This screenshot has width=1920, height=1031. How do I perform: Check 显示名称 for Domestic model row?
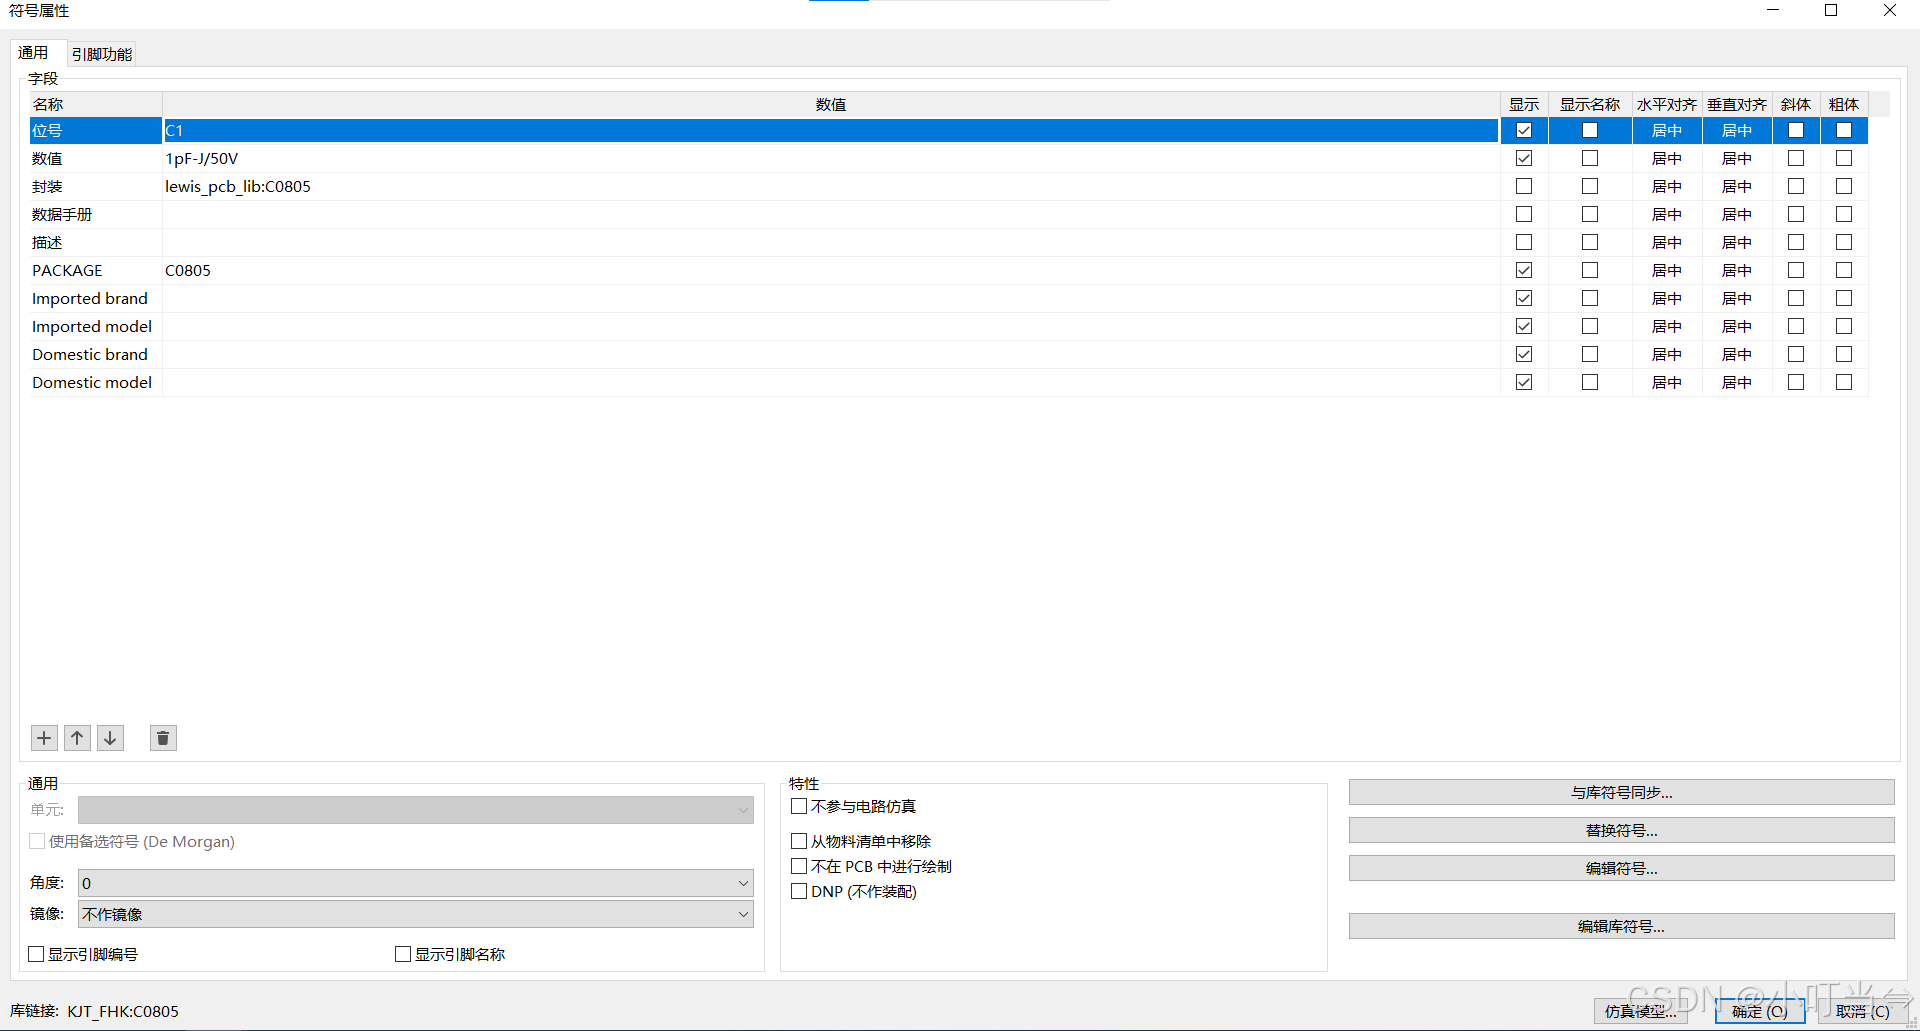[1590, 382]
